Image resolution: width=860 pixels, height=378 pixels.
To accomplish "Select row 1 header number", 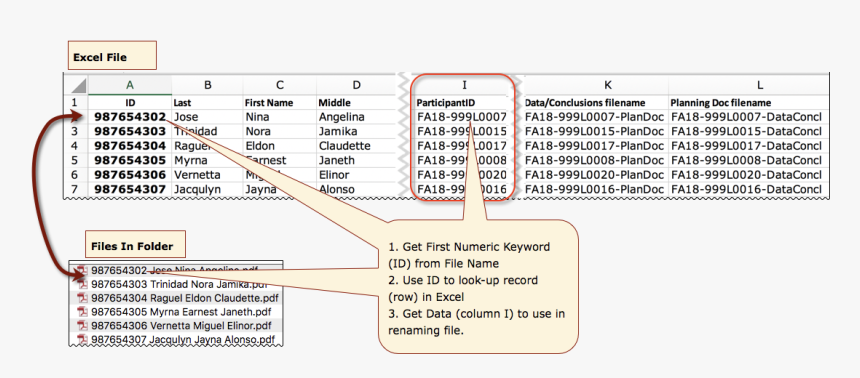I will [x=75, y=103].
